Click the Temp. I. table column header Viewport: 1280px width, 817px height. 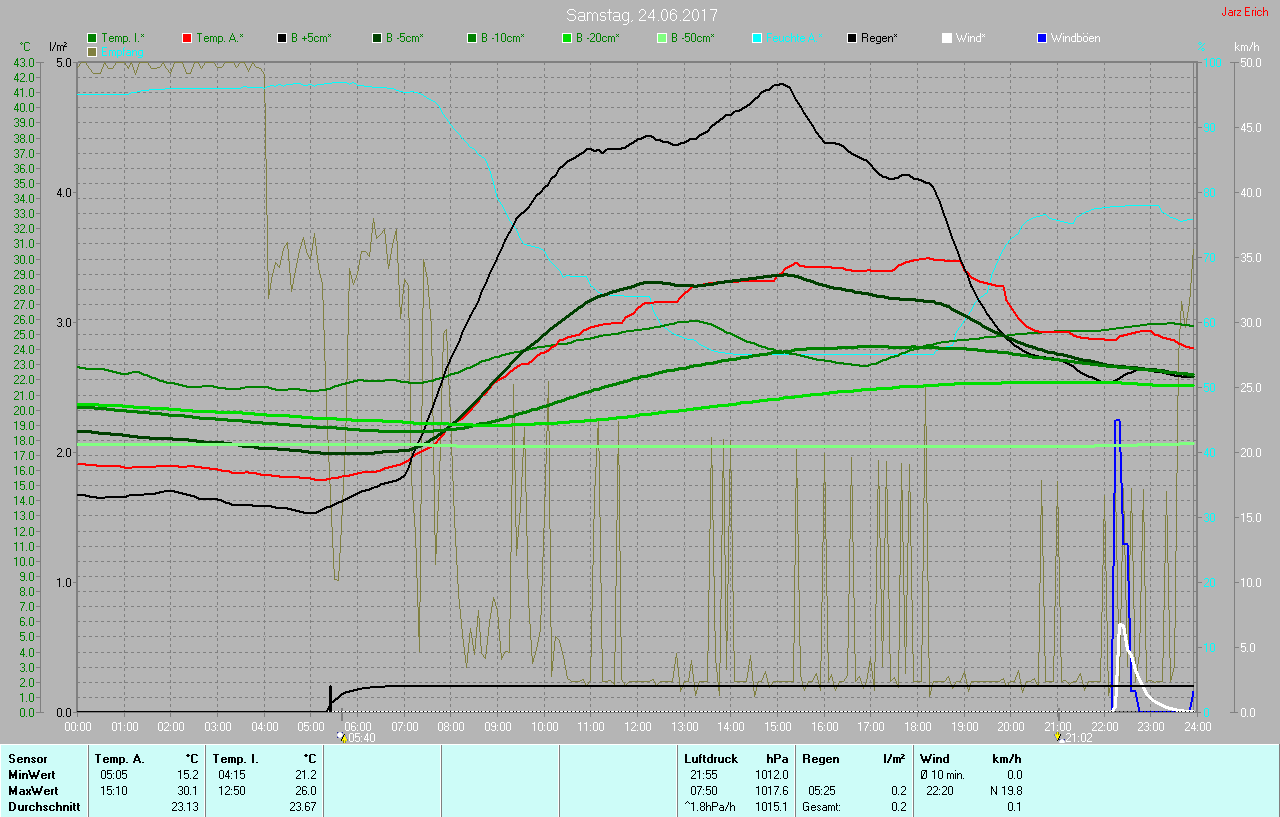coord(235,759)
